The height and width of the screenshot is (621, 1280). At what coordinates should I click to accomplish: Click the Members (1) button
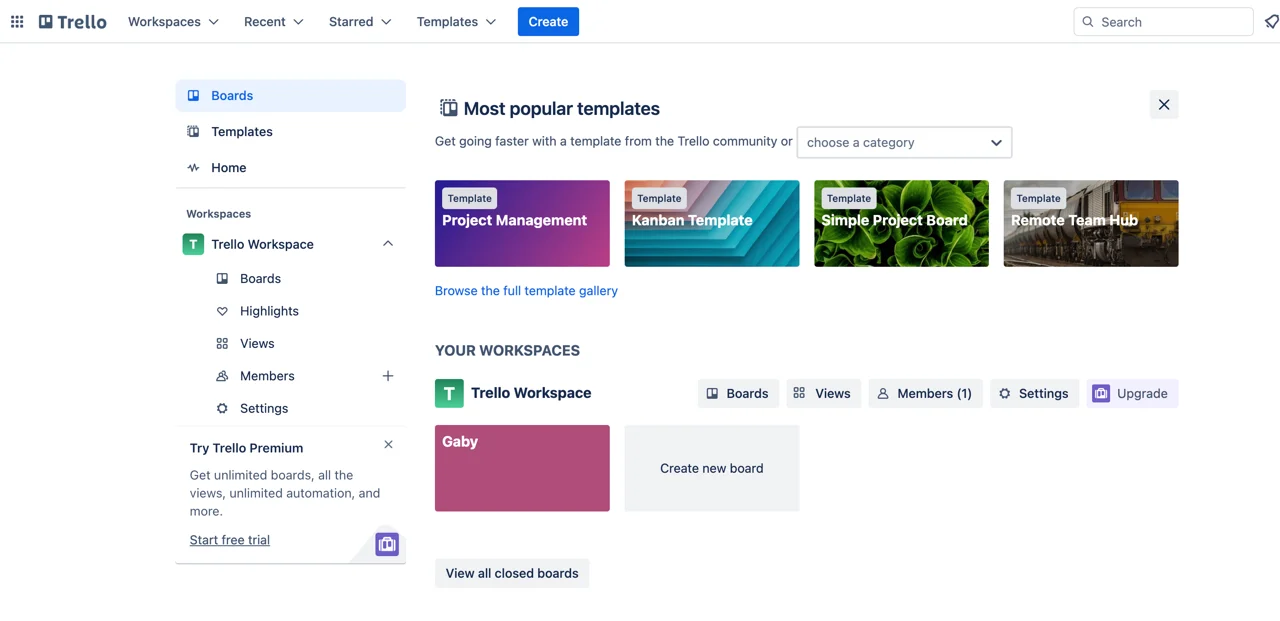coord(925,393)
